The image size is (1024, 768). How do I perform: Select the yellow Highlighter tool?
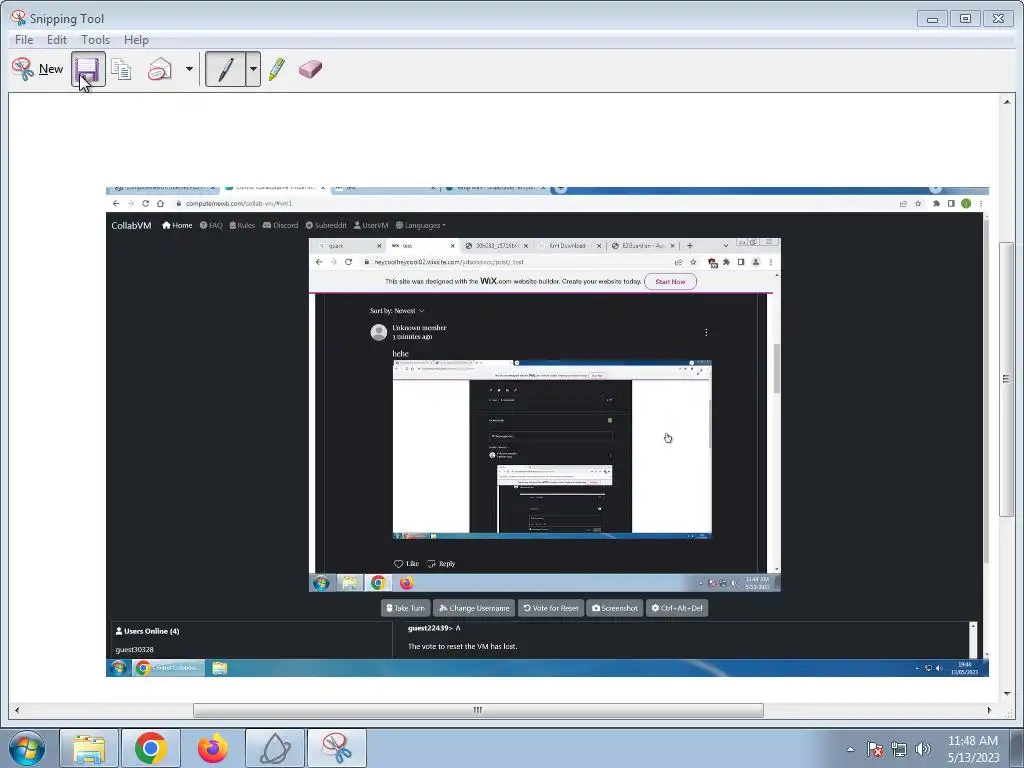tap(277, 69)
